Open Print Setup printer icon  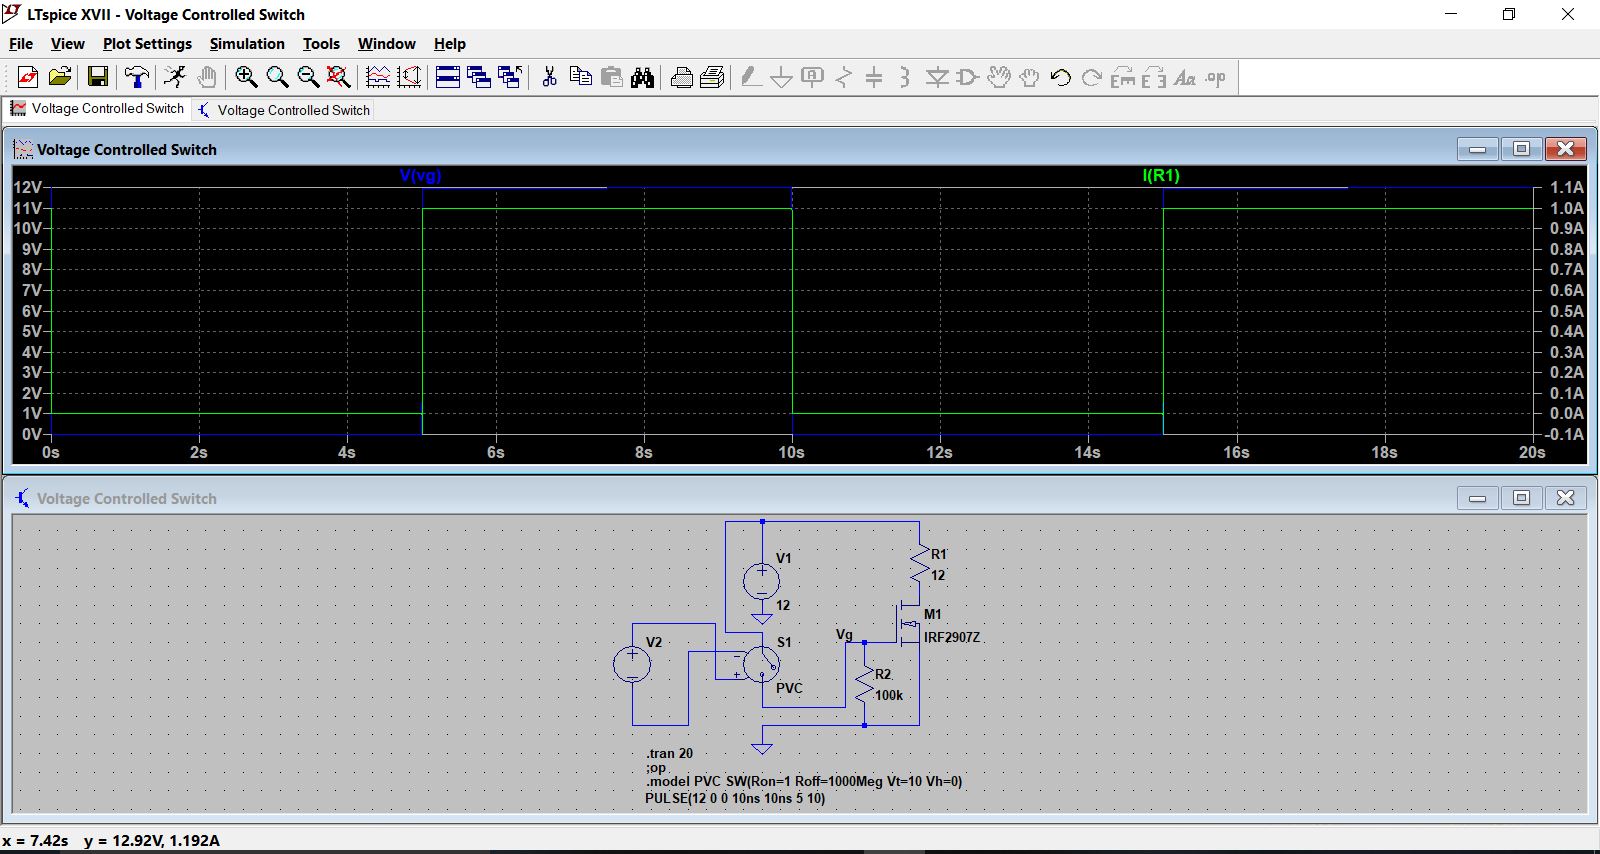[682, 77]
